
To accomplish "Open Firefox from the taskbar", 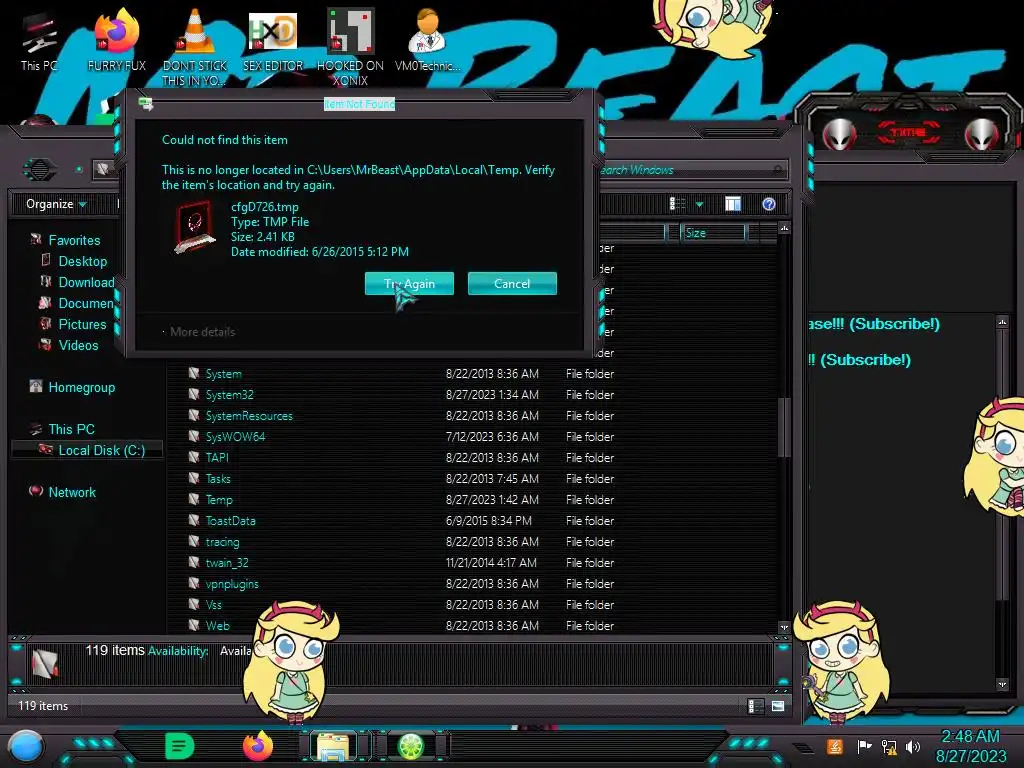I will (x=257, y=745).
